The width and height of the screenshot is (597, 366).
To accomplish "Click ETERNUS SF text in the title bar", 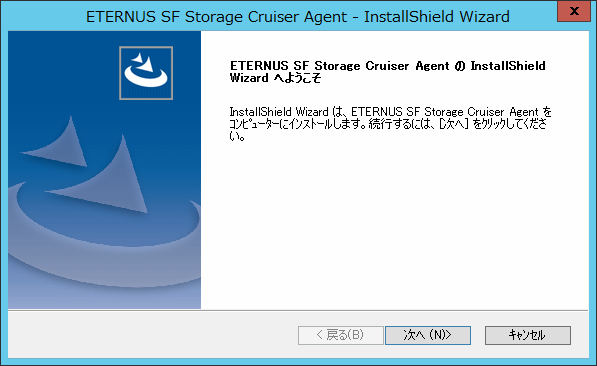I will tap(132, 17).
